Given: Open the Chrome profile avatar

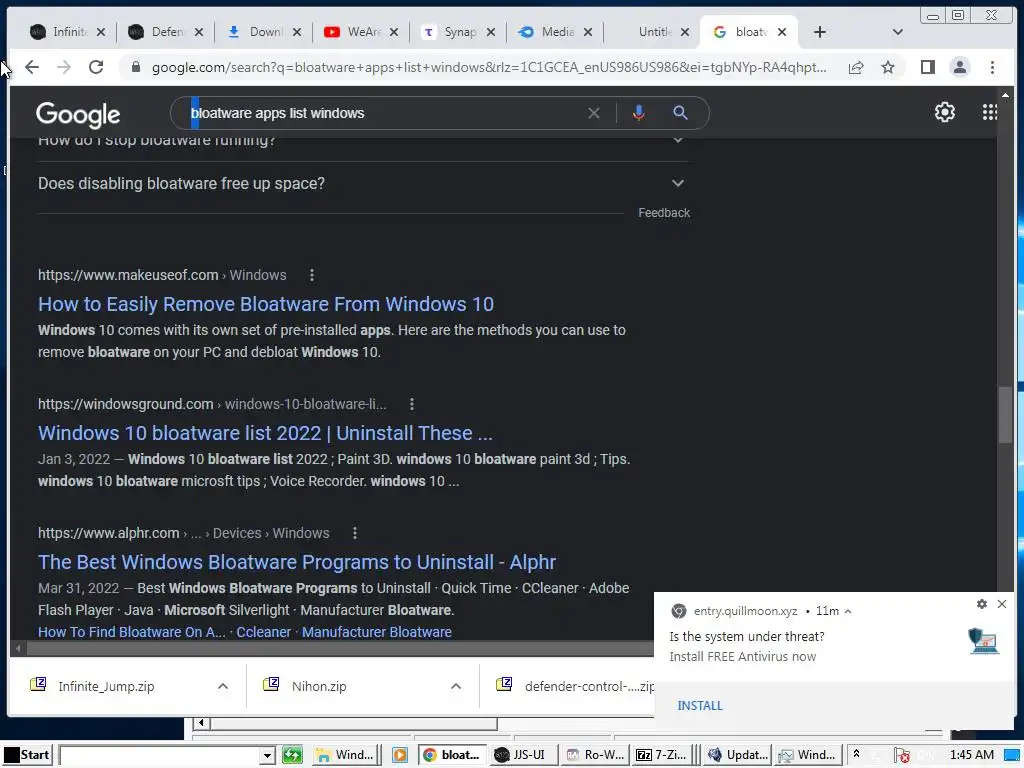Looking at the screenshot, I should click(x=959, y=67).
